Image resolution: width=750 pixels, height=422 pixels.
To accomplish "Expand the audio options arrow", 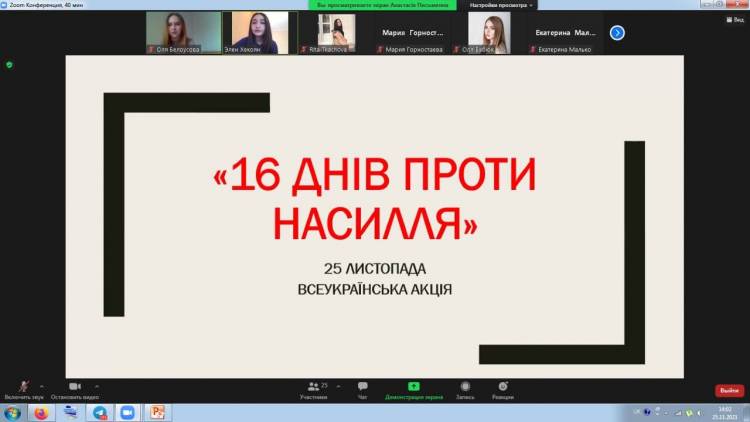I will click(x=41, y=384).
